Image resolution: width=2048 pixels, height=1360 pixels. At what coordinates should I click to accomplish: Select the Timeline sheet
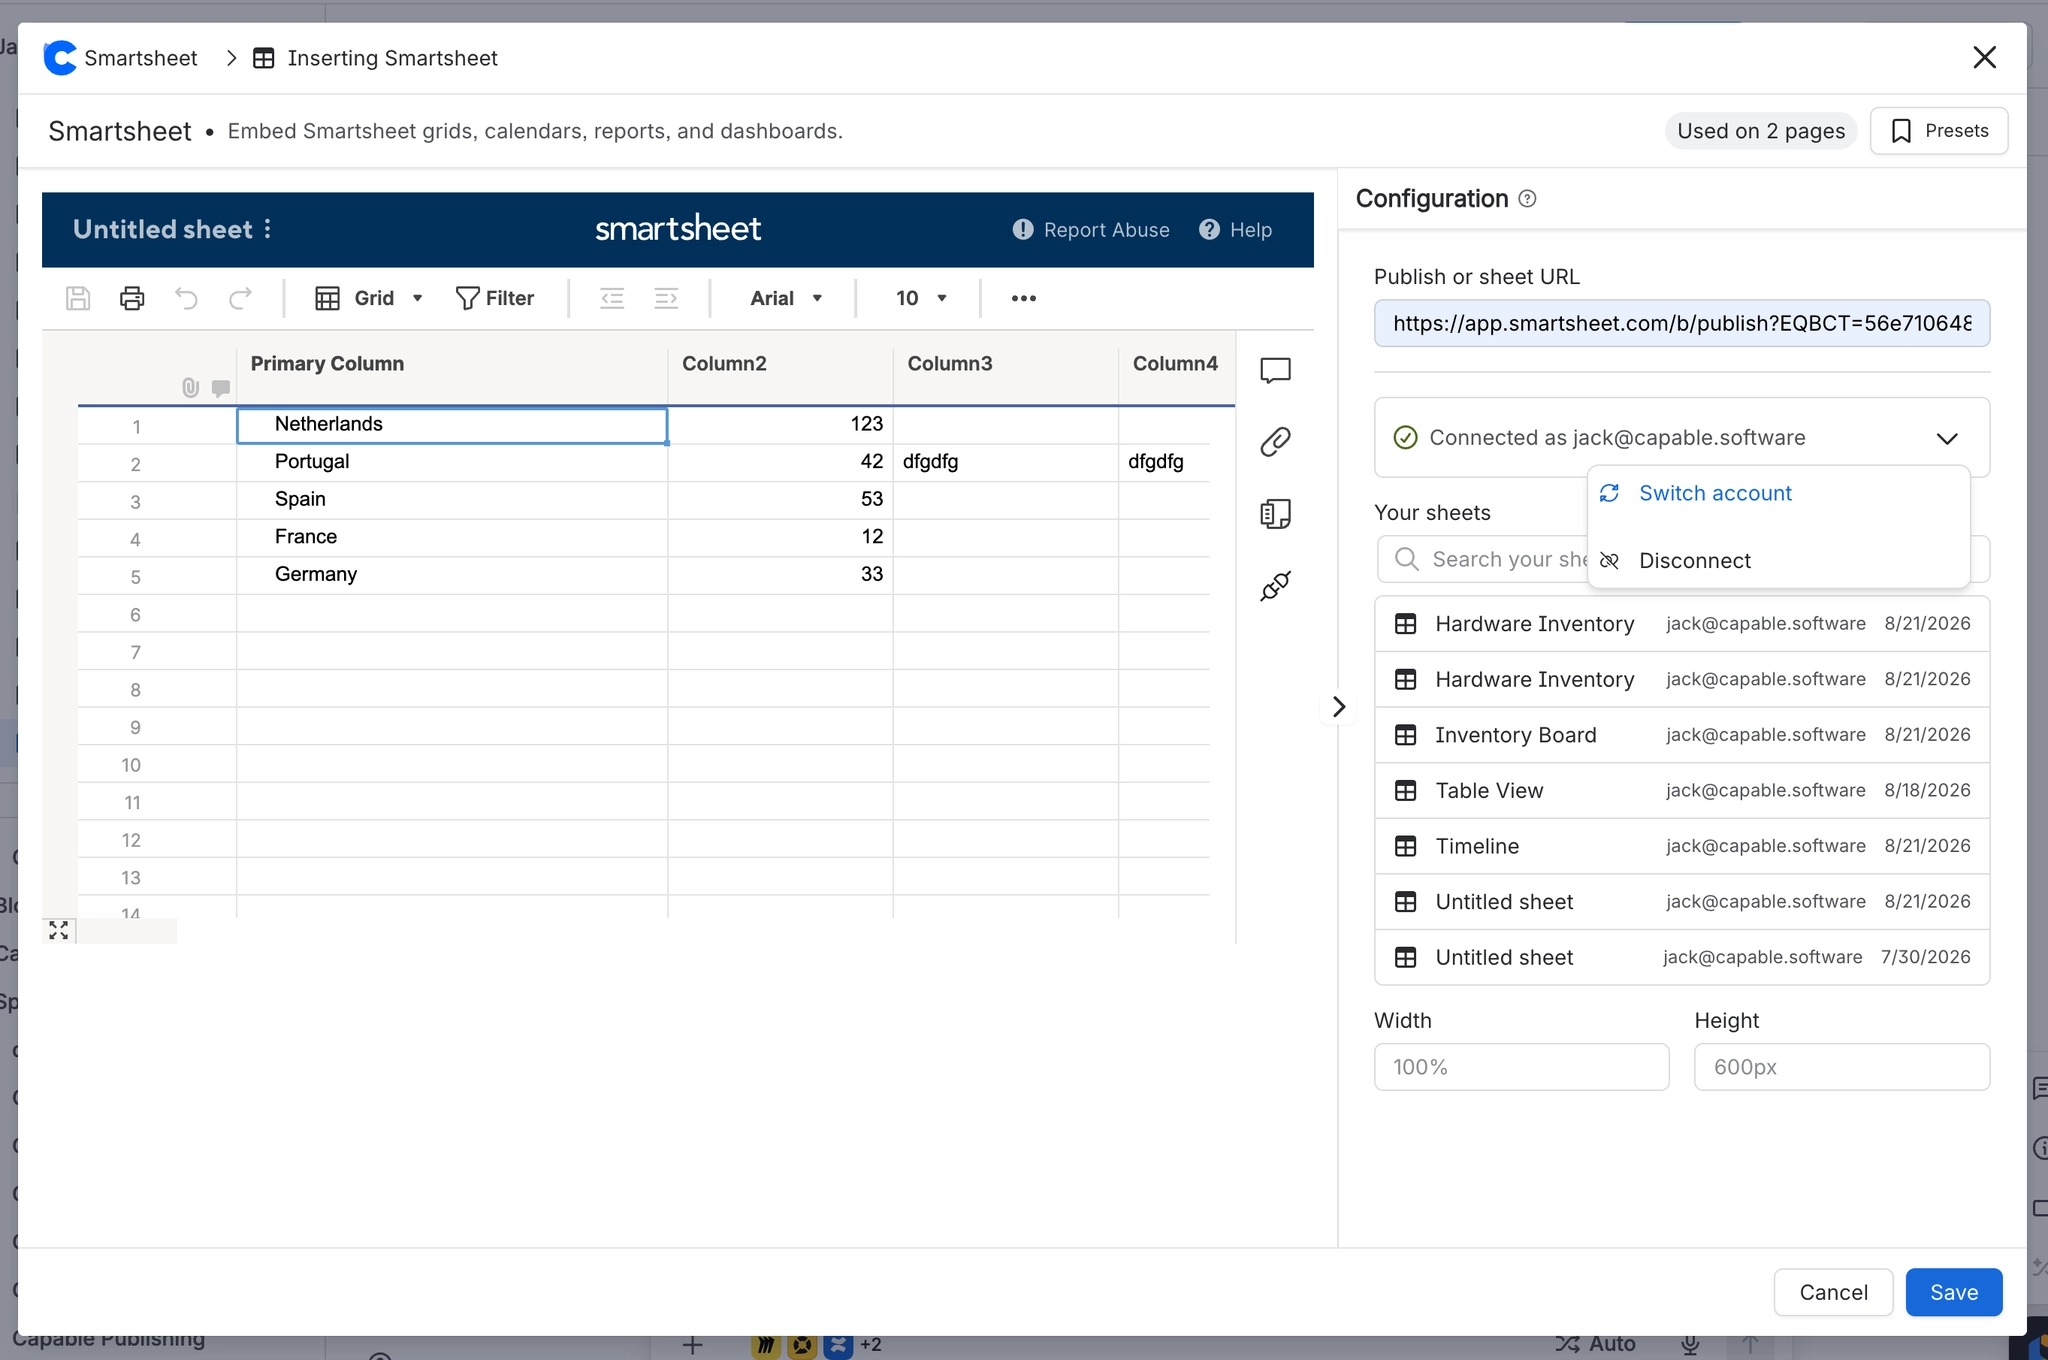pyautogui.click(x=1682, y=846)
